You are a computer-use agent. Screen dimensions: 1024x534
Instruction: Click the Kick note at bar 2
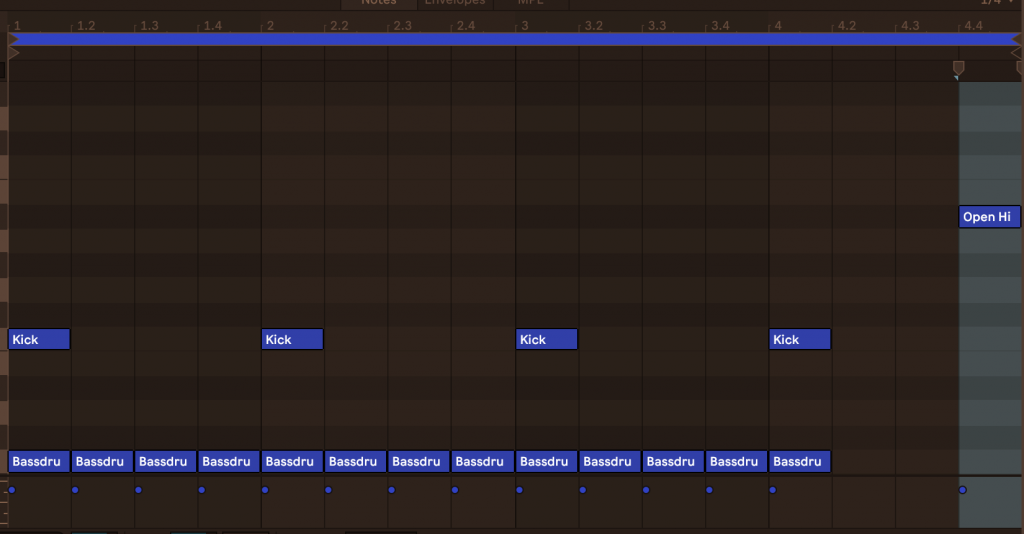point(292,340)
